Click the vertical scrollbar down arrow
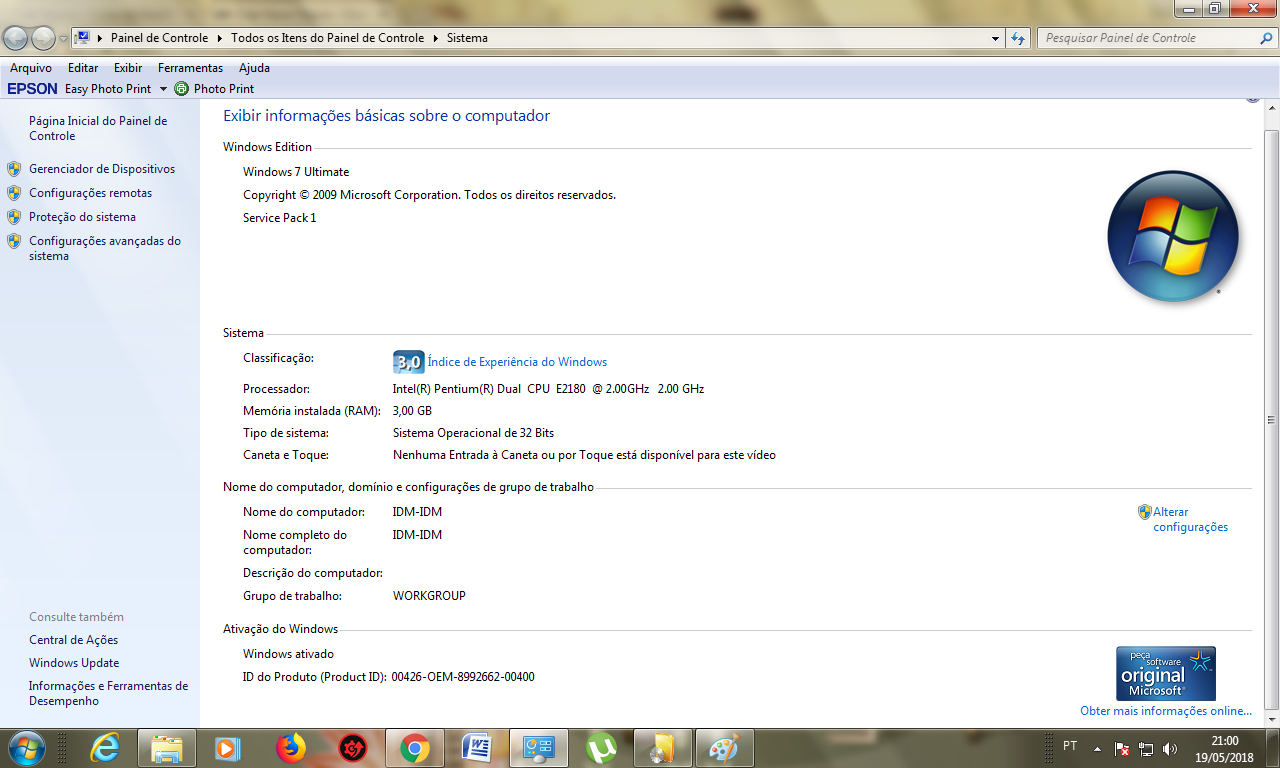Viewport: 1280px width, 768px height. (1272, 719)
